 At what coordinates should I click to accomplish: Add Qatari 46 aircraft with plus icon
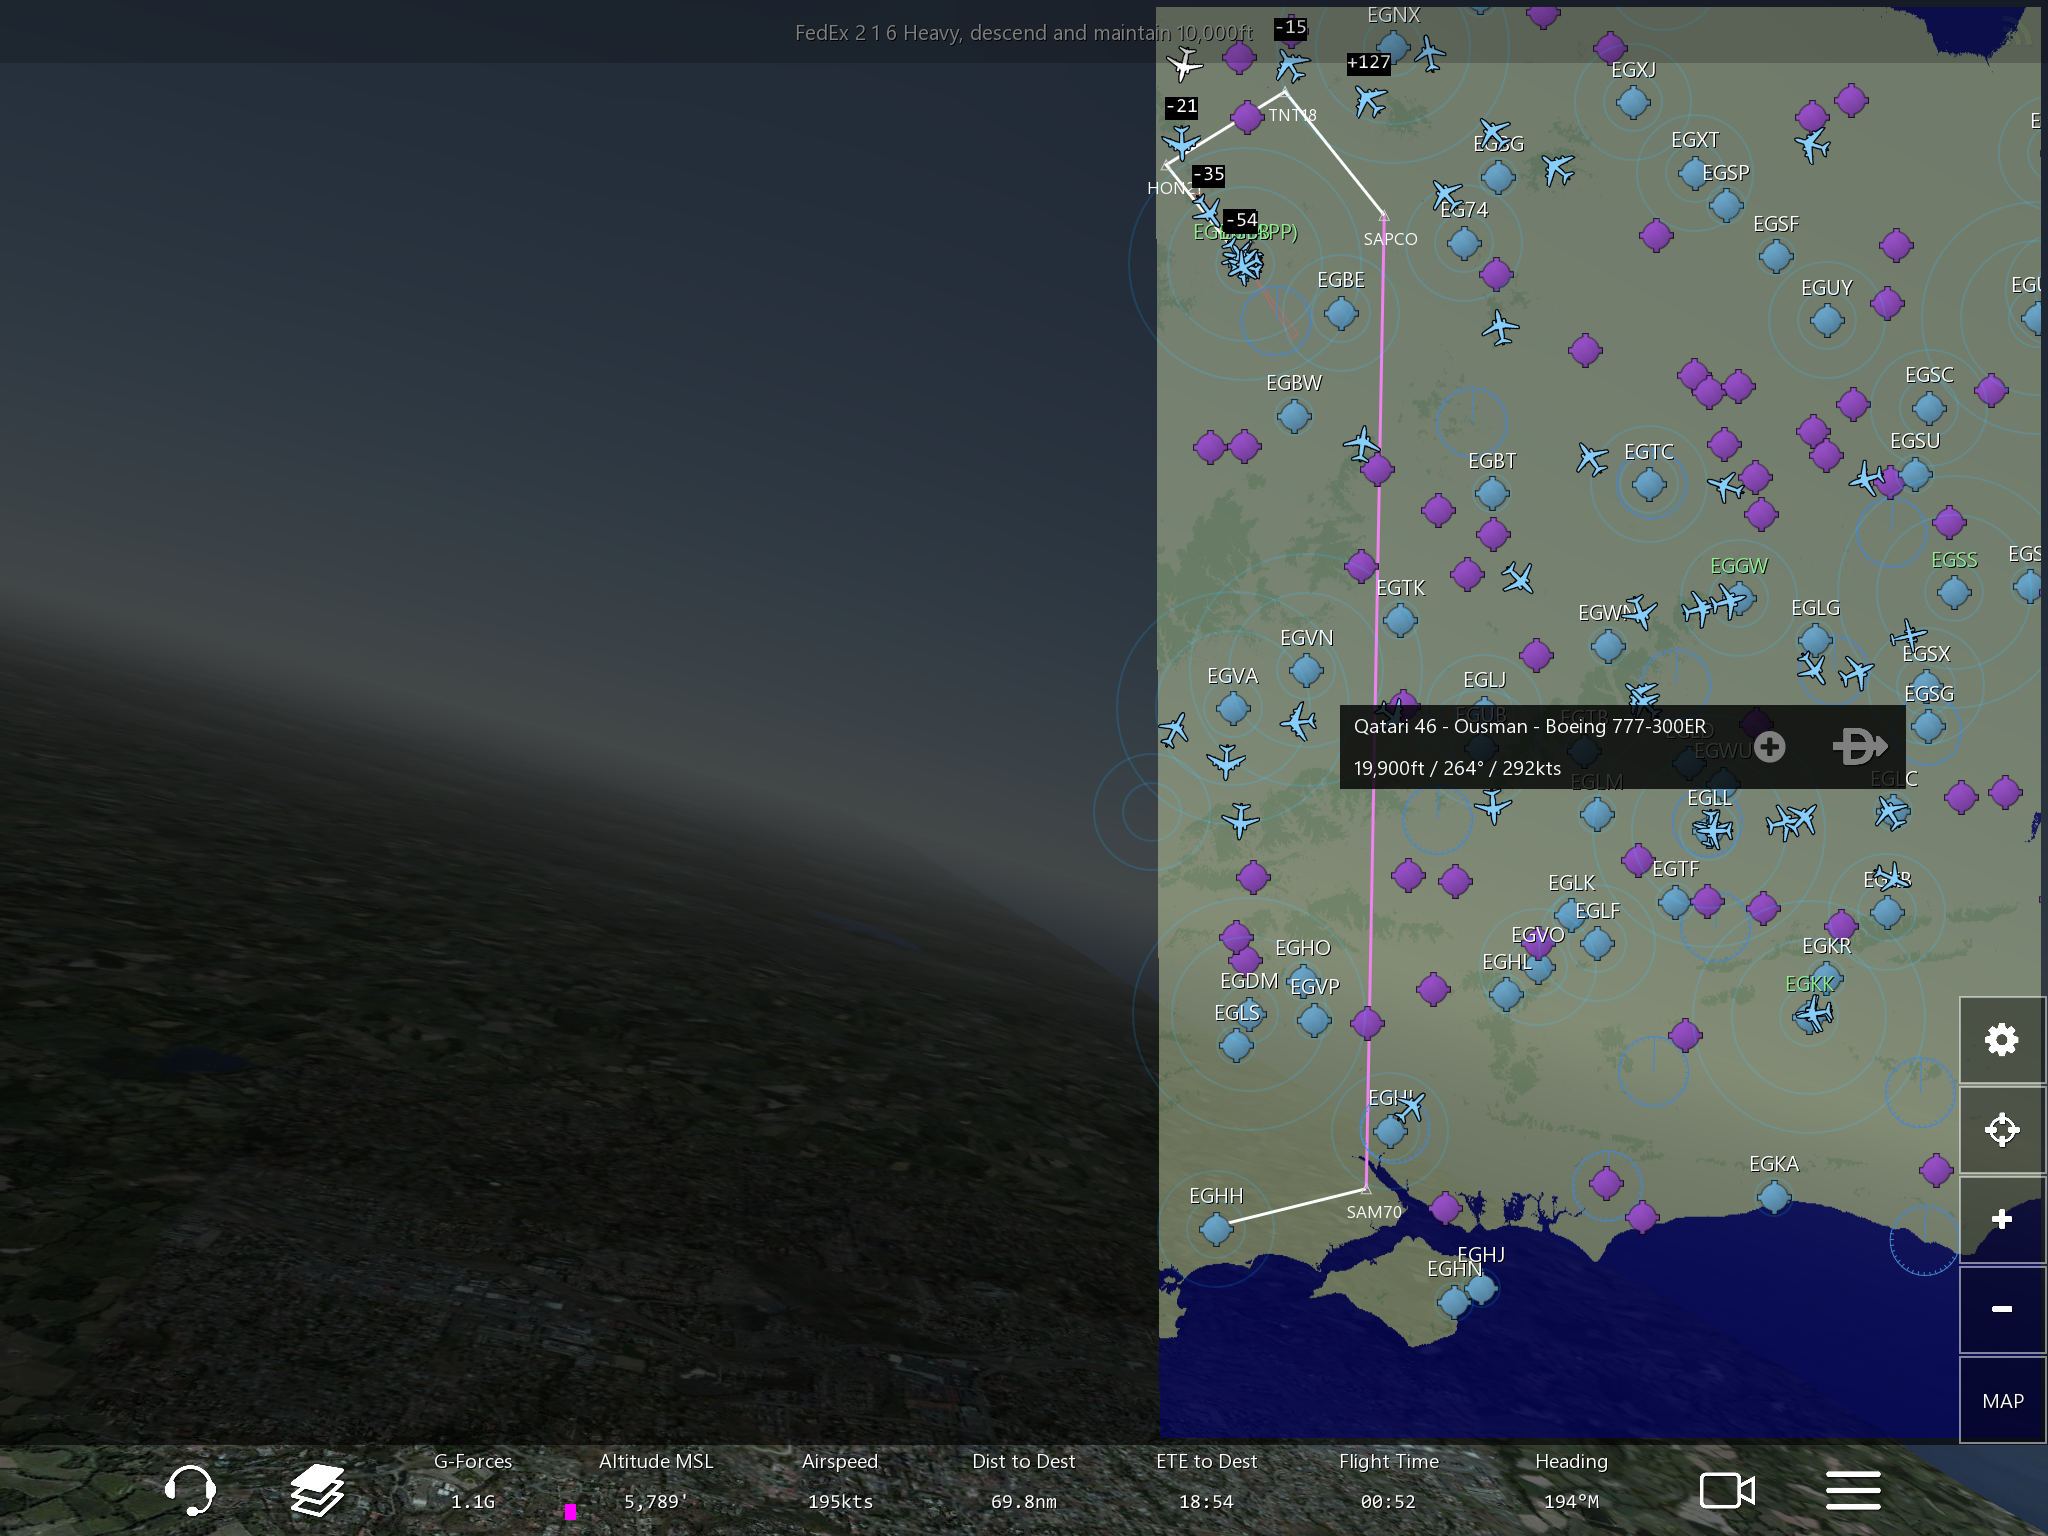[1769, 746]
